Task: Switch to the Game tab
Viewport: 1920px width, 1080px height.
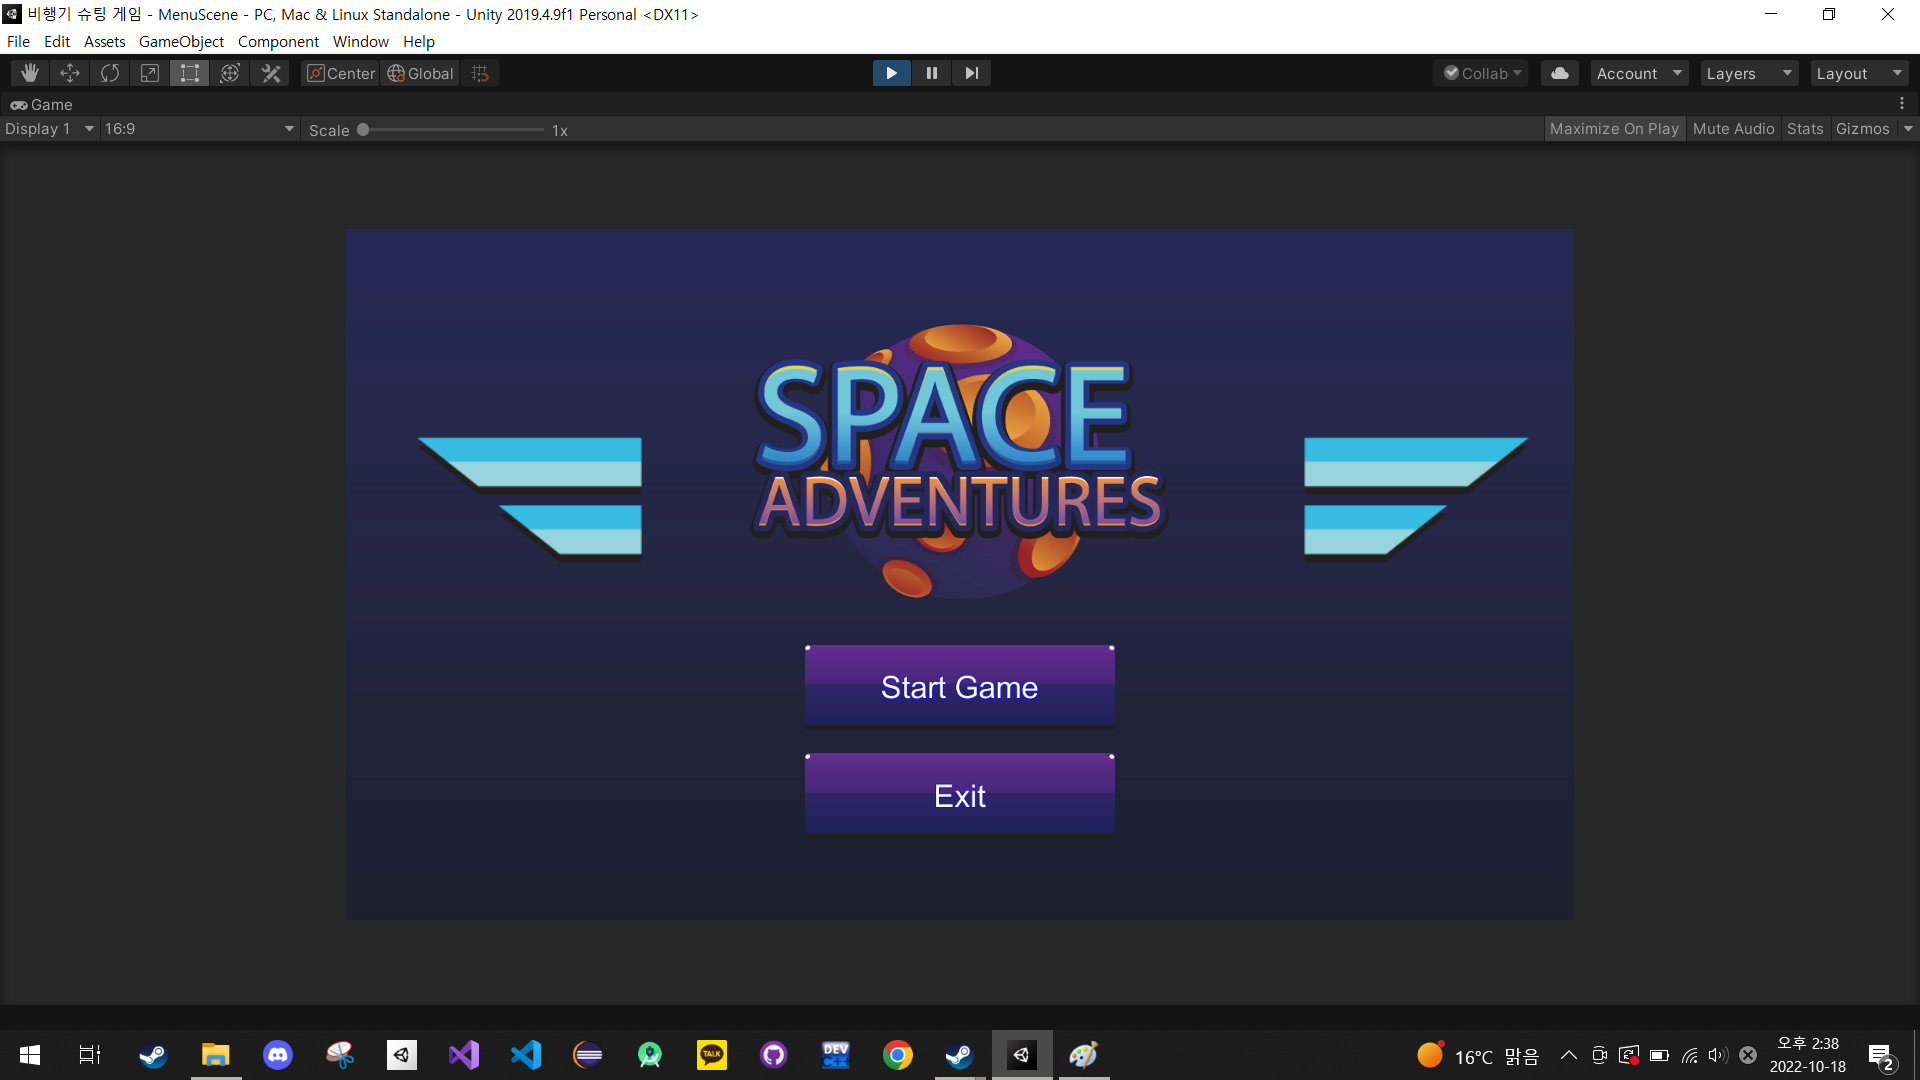Action: coord(41,104)
